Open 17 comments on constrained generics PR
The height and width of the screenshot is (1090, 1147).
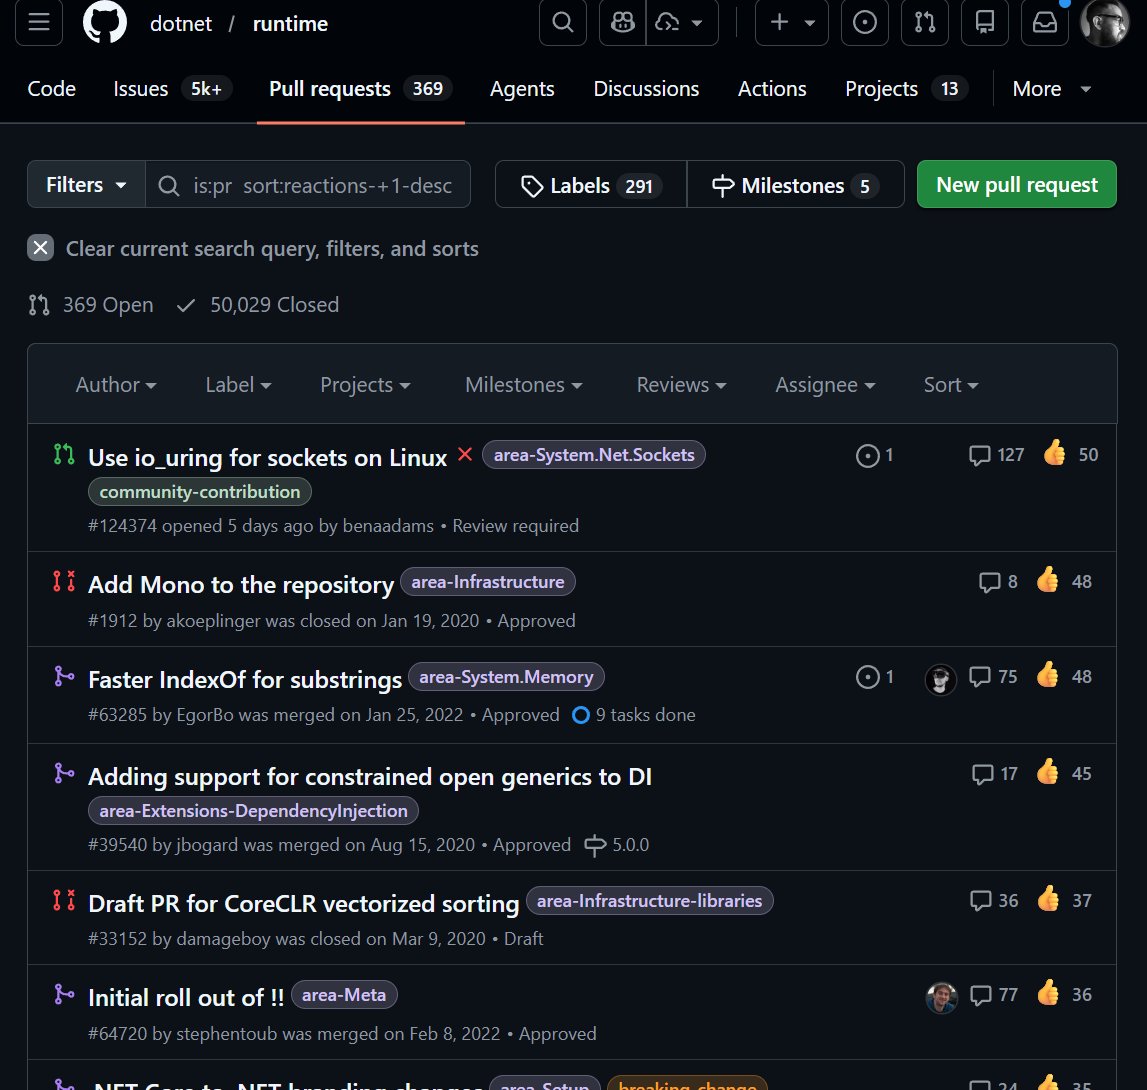click(x=995, y=774)
